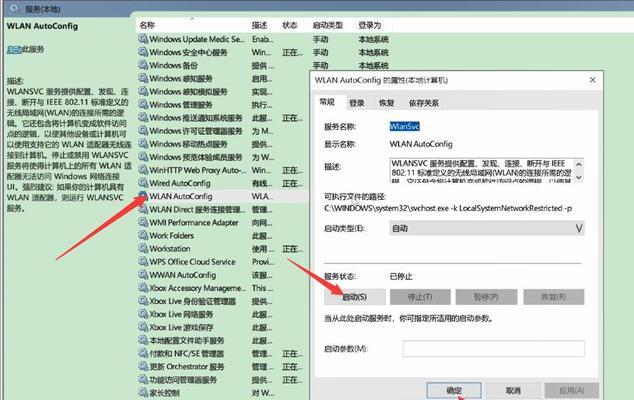The width and height of the screenshot is (634, 400).
Task: Click gear icon beside Wired AutoConfig
Action: click(143, 183)
